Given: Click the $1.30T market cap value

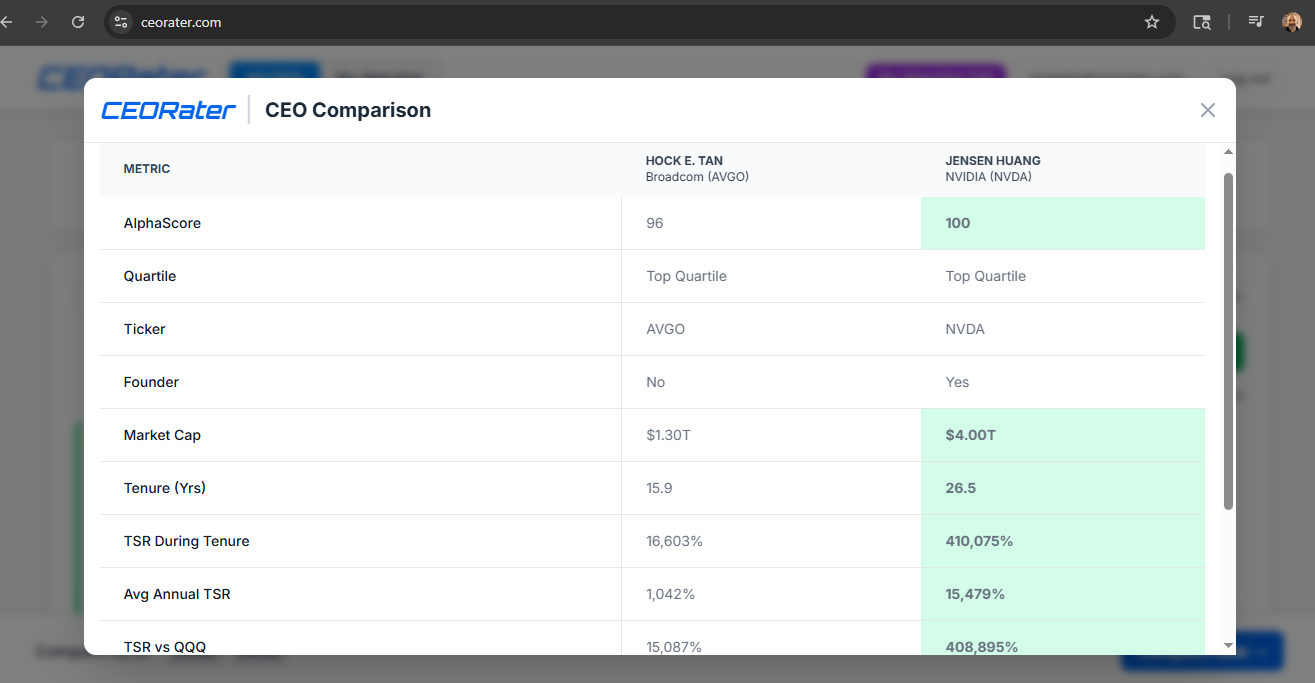Looking at the screenshot, I should [x=669, y=435].
